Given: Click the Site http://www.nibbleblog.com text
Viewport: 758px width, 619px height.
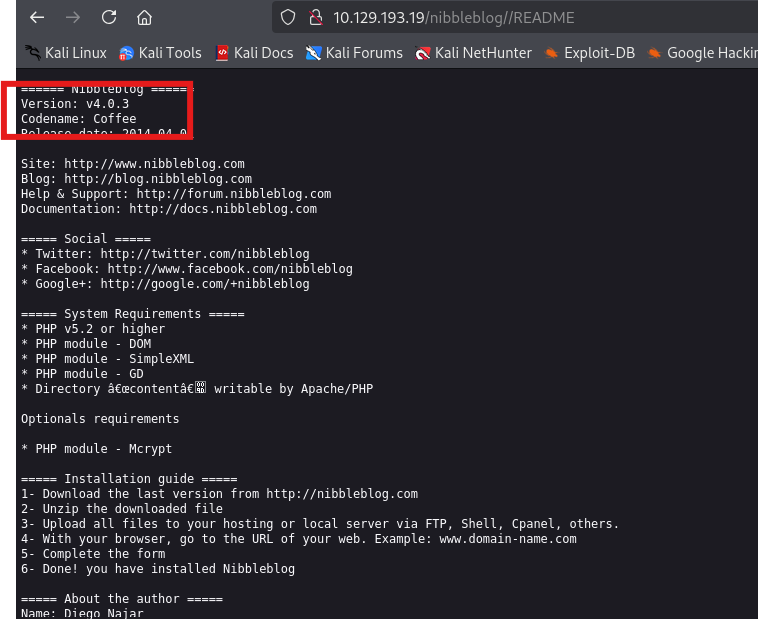Looking at the screenshot, I should tap(132, 163).
